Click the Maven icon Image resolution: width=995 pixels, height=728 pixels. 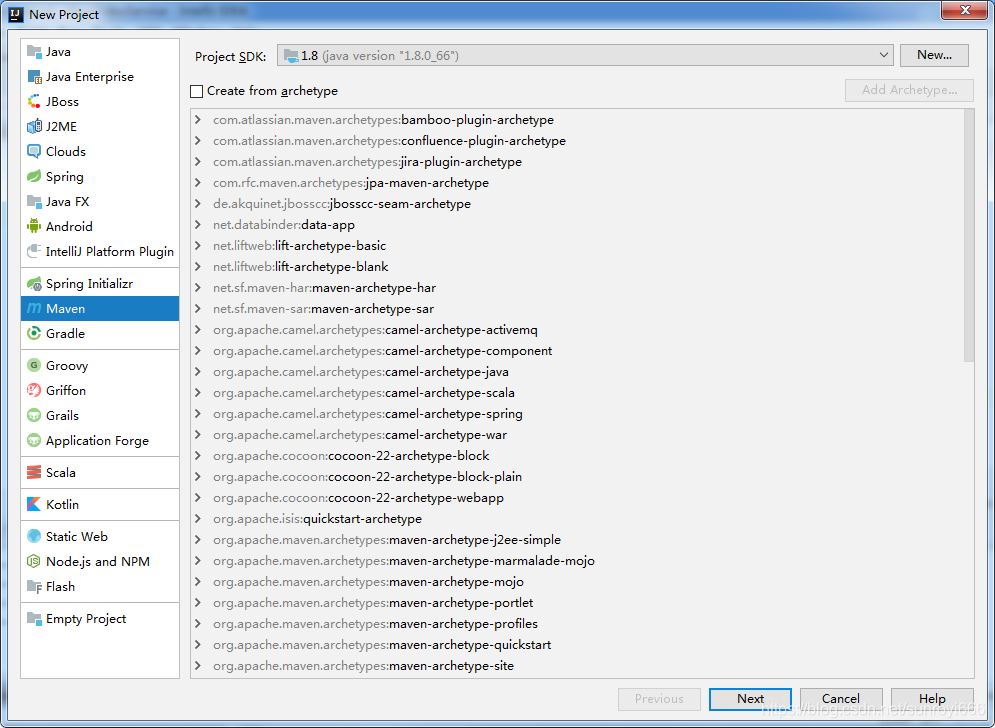click(34, 308)
